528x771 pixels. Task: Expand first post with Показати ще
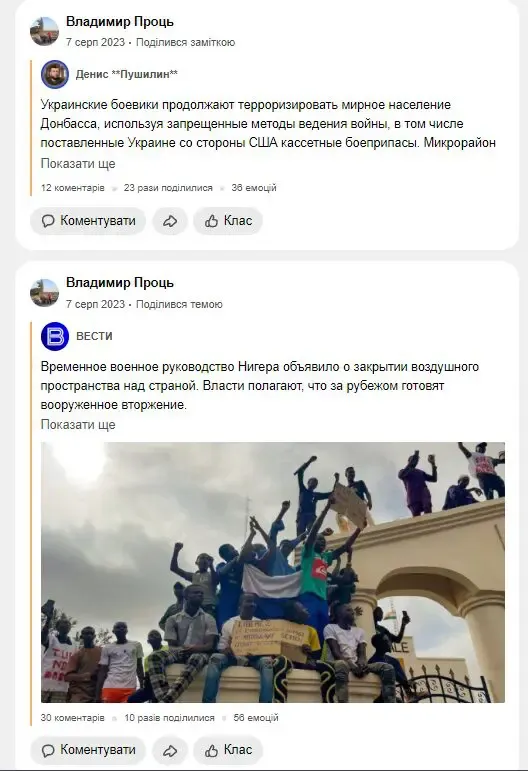click(78, 164)
